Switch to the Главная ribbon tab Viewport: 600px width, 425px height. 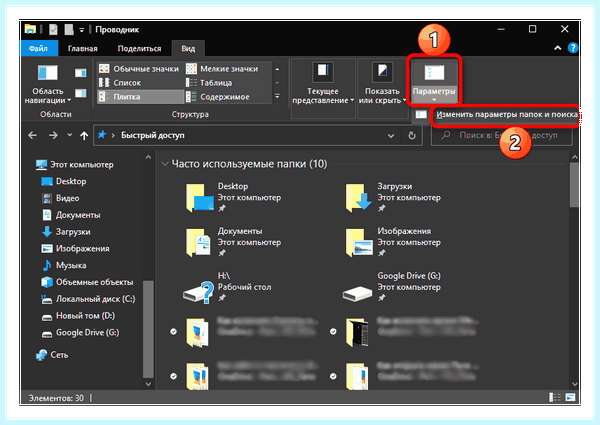point(83,49)
